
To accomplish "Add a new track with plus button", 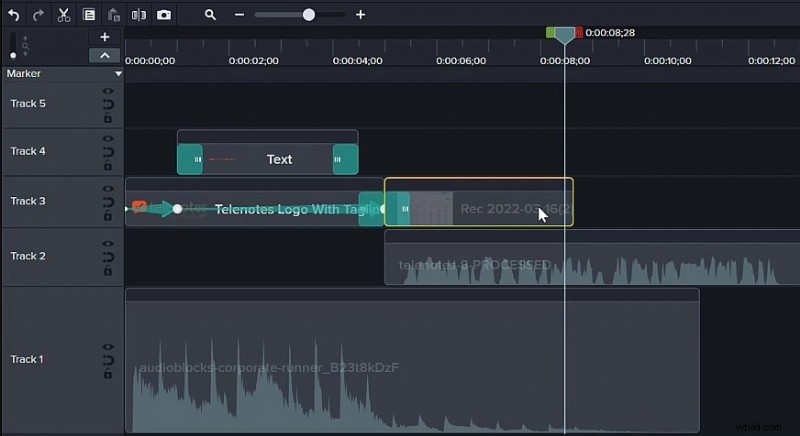I will (105, 37).
